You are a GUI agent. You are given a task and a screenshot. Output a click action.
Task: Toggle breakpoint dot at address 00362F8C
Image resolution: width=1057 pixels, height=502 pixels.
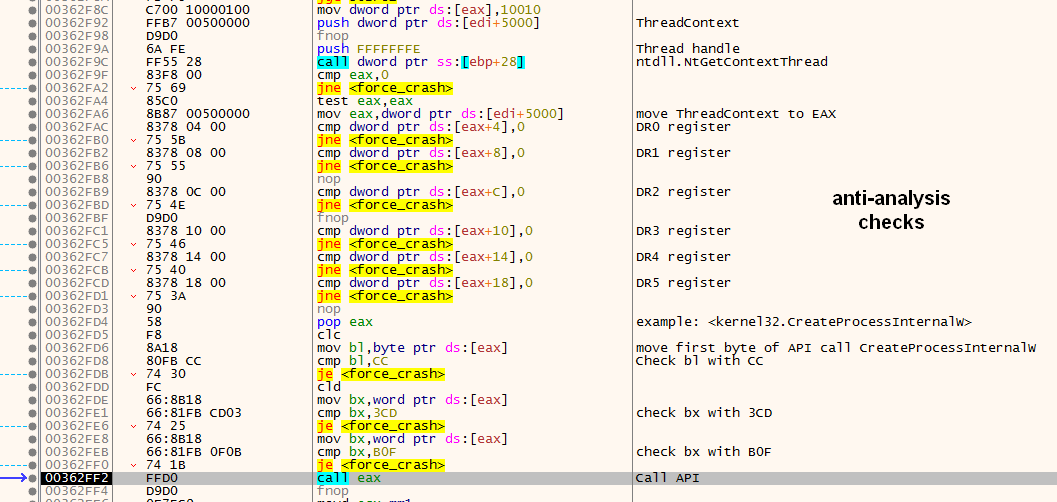tap(32, 10)
